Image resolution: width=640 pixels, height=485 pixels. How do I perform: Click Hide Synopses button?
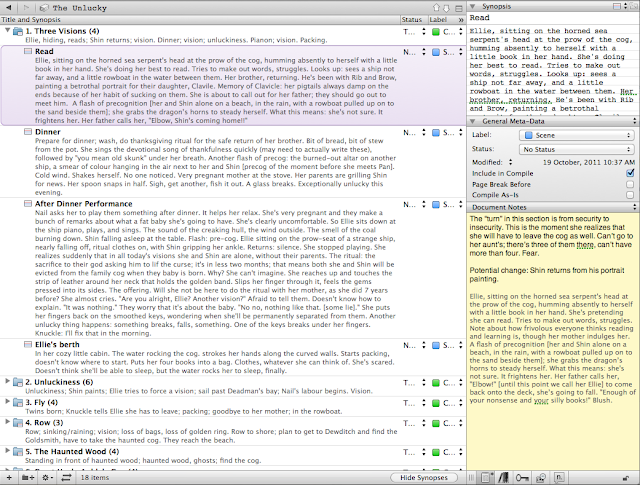(424, 478)
